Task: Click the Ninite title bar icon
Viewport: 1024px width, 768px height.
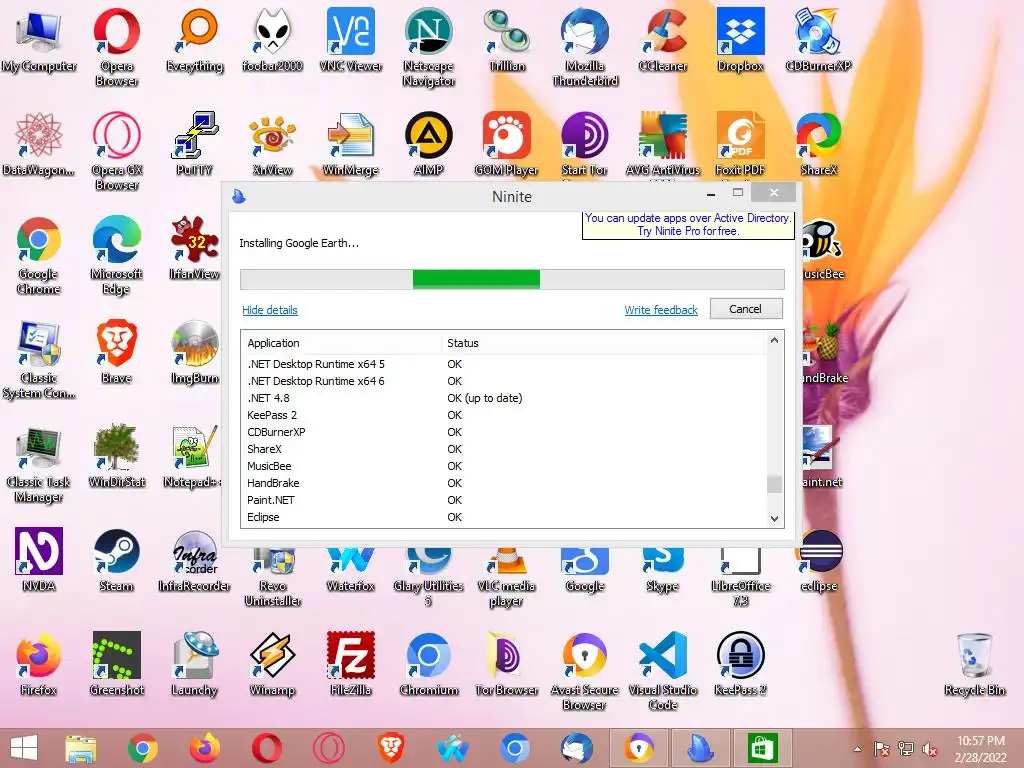Action: click(239, 196)
